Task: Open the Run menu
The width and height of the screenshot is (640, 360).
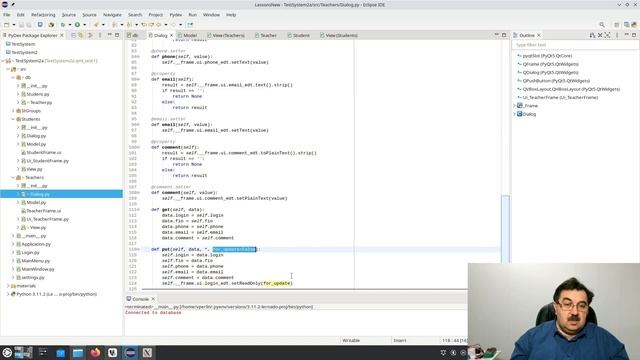Action: 193,15
